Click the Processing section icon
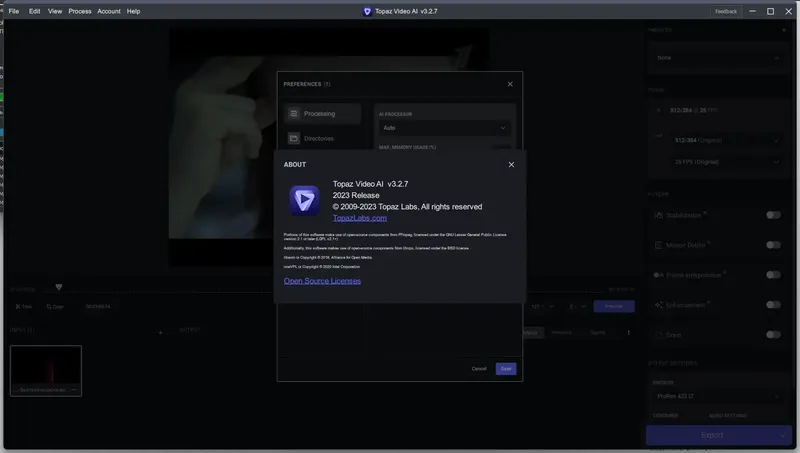Screen dimensions: 800x453 (293, 114)
